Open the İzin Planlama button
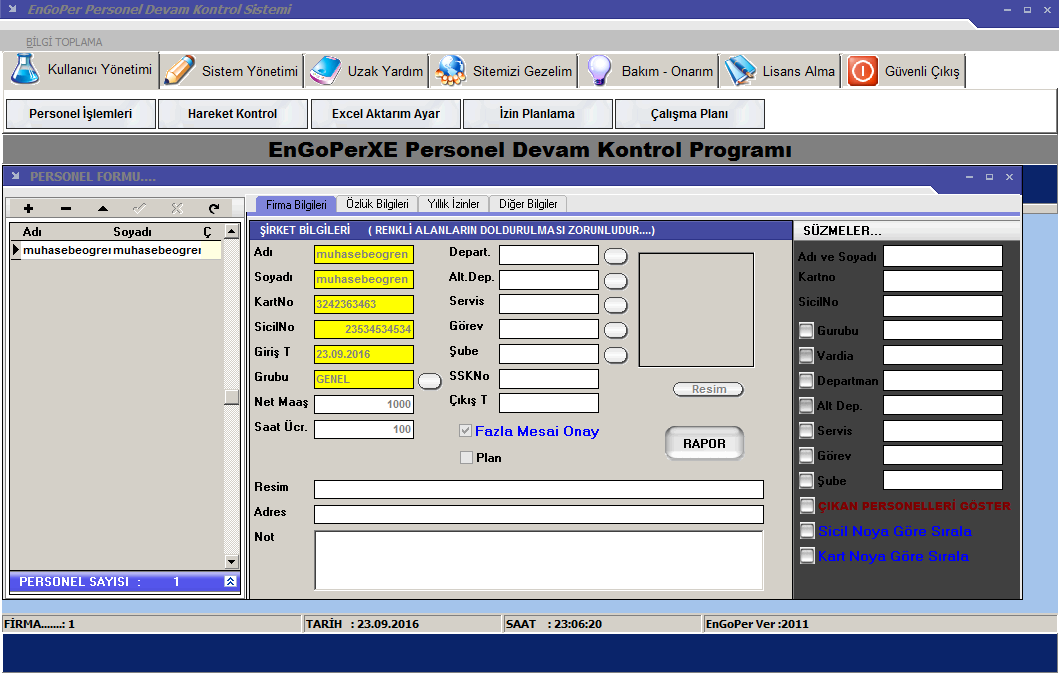Viewport: 1059px width, 673px height. 538,114
